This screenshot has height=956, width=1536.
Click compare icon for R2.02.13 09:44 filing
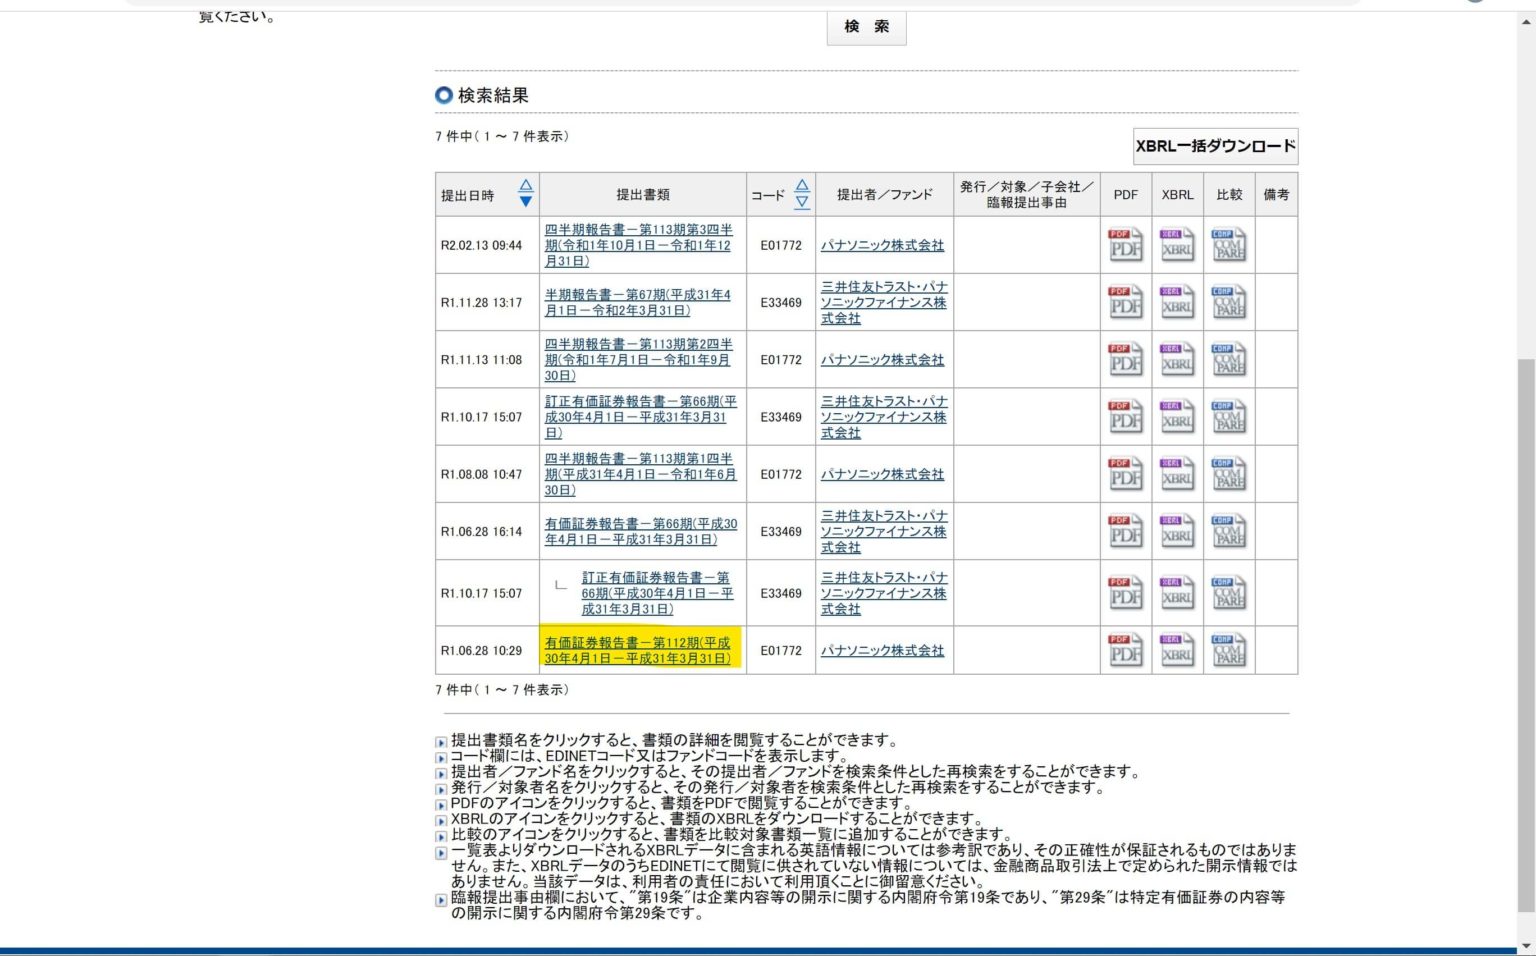point(1229,245)
